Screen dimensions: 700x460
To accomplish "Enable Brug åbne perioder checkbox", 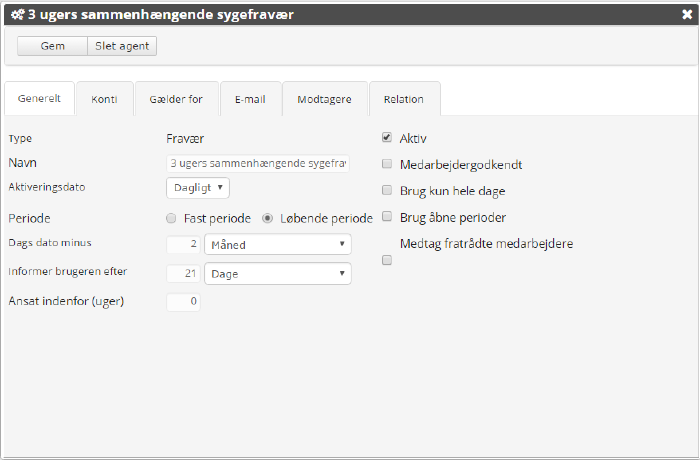I will [x=387, y=216].
